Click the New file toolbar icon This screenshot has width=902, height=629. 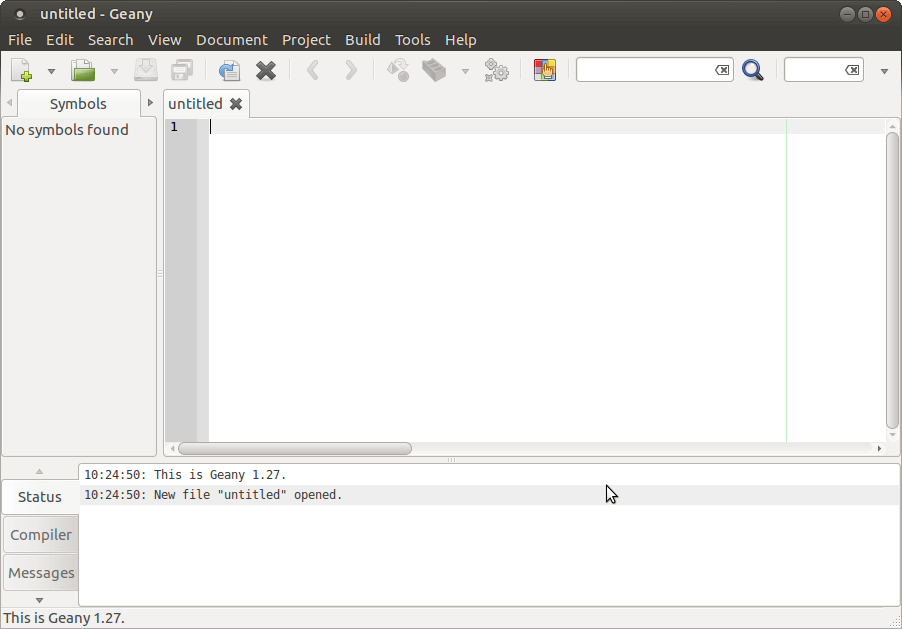pos(22,71)
